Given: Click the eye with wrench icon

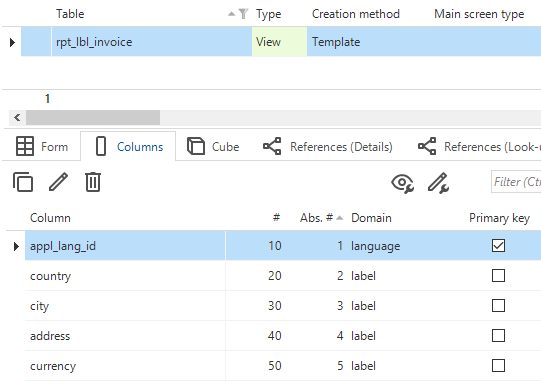Looking at the screenshot, I should (402, 183).
